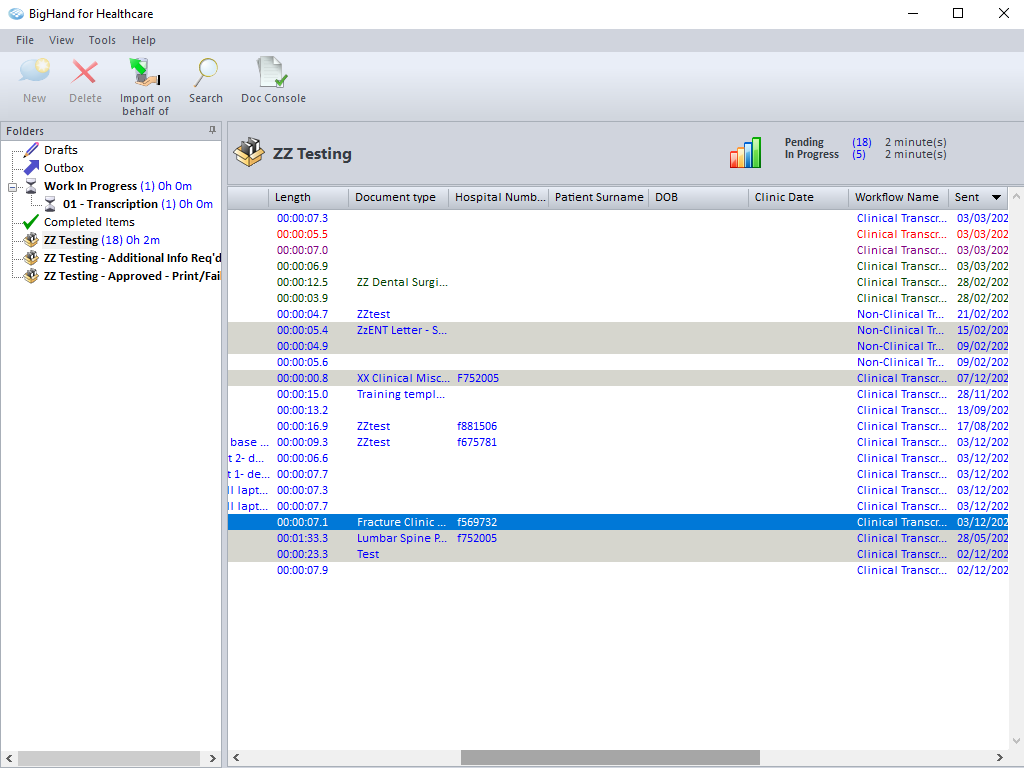Image resolution: width=1024 pixels, height=768 pixels.
Task: Select the ZZtest row with f881506
Action: (618, 426)
